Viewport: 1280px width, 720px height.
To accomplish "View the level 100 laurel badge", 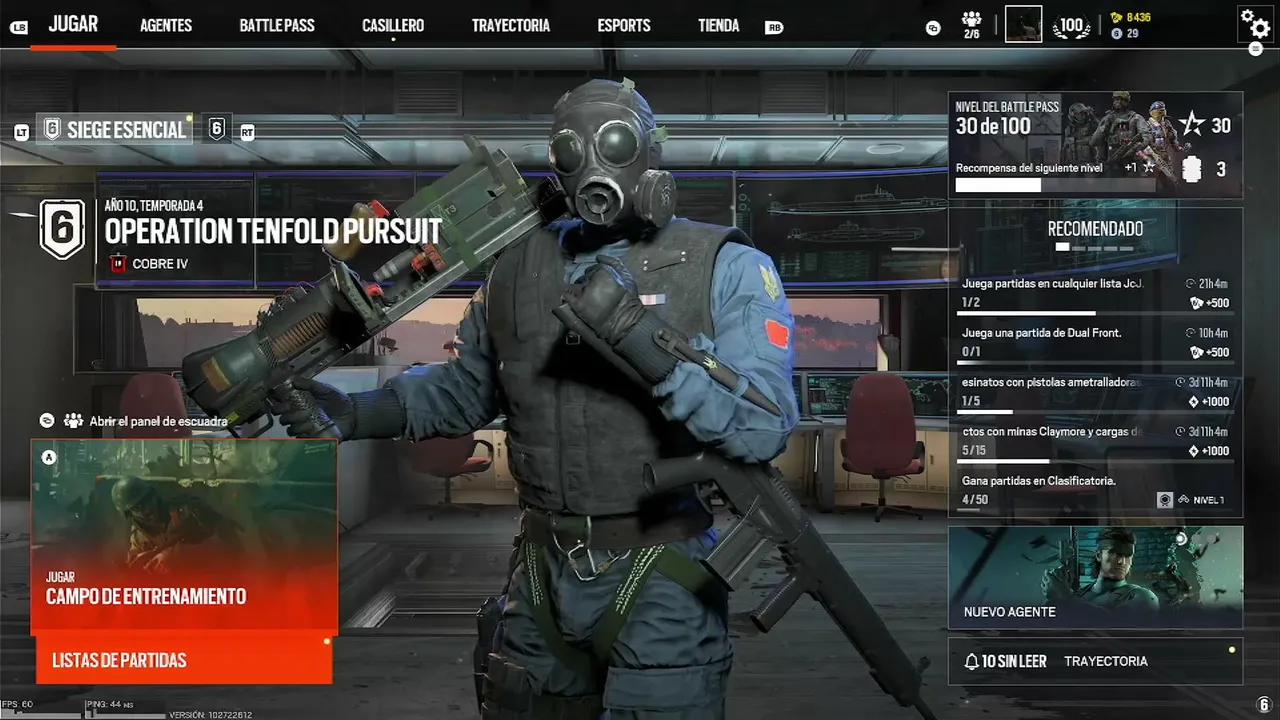I will (1072, 26).
